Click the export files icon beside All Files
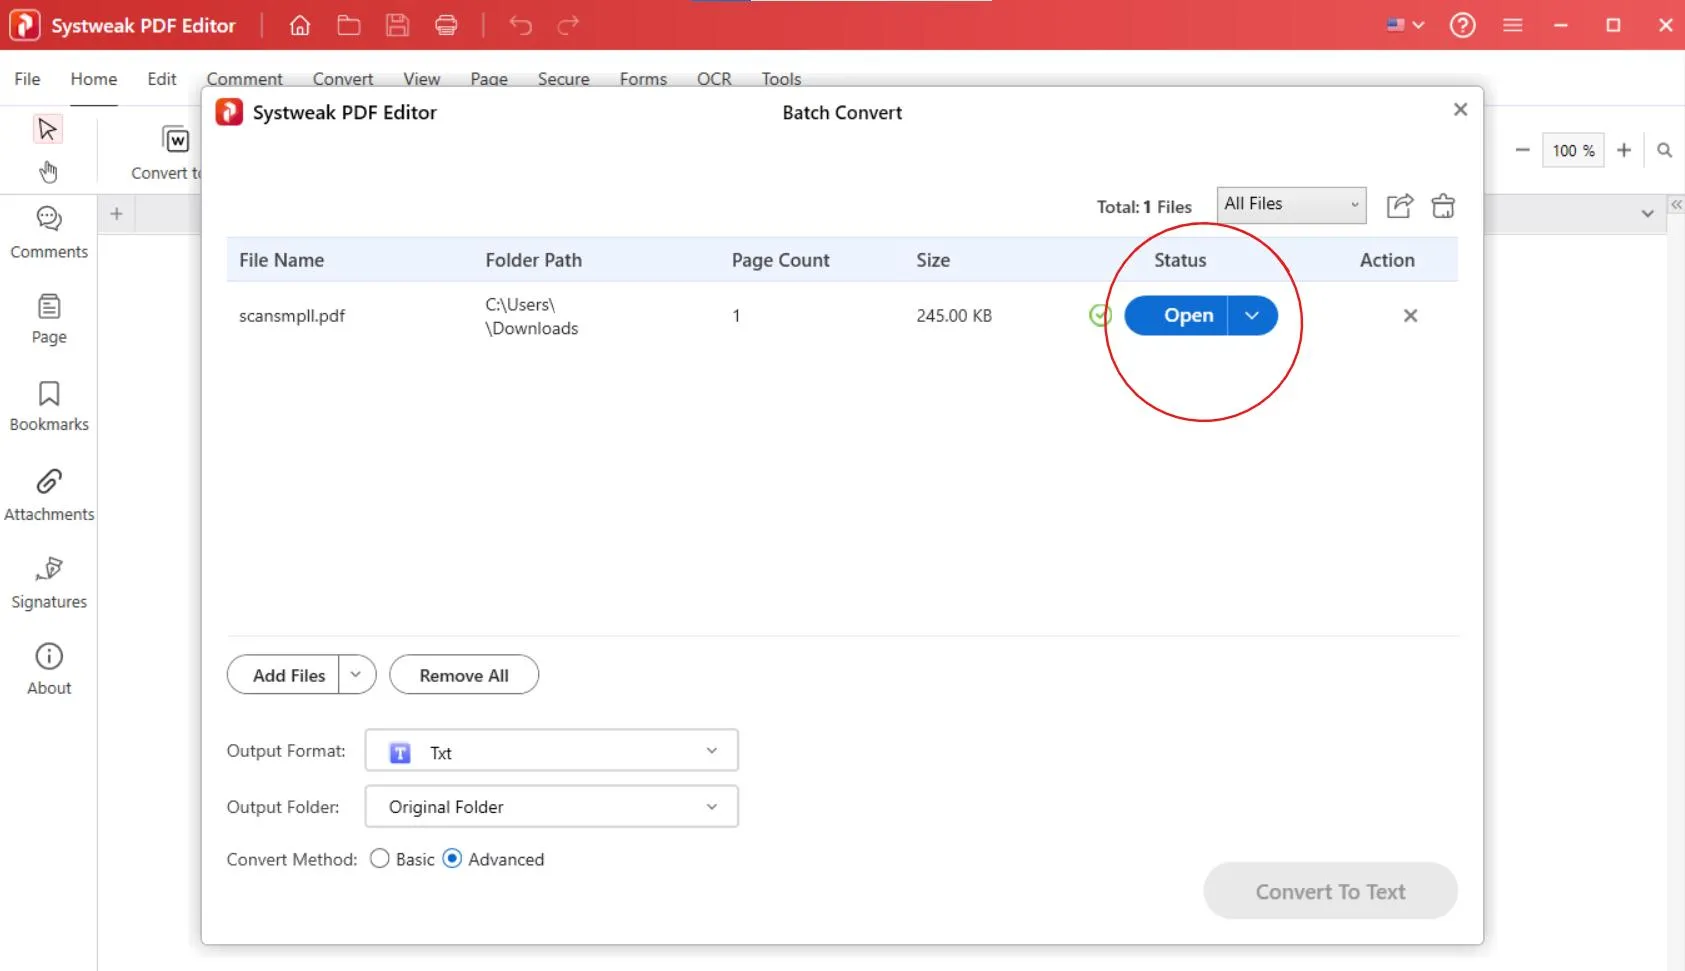This screenshot has width=1685, height=971. [x=1399, y=206]
